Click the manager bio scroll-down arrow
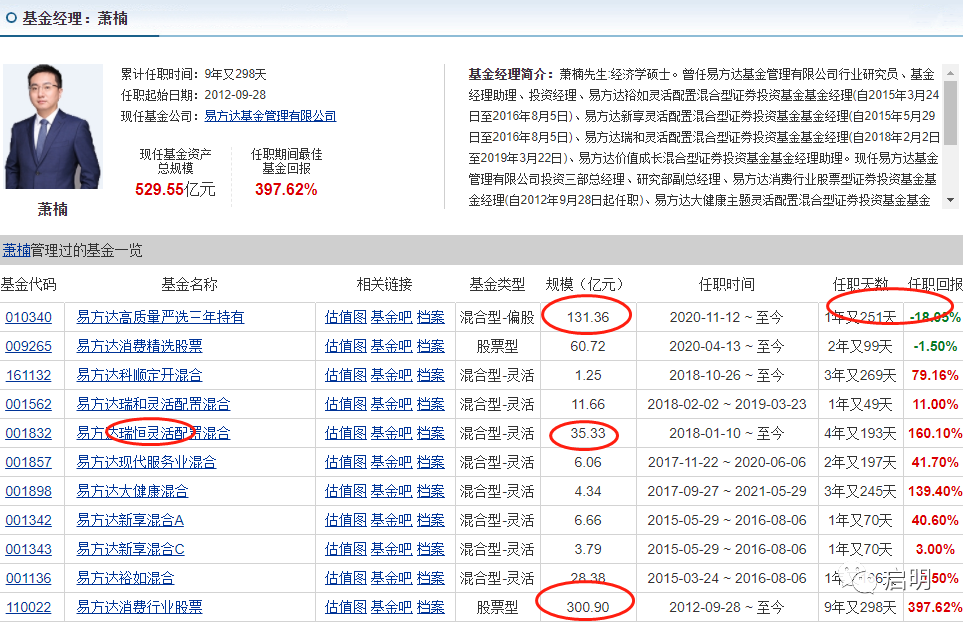 (x=950, y=200)
